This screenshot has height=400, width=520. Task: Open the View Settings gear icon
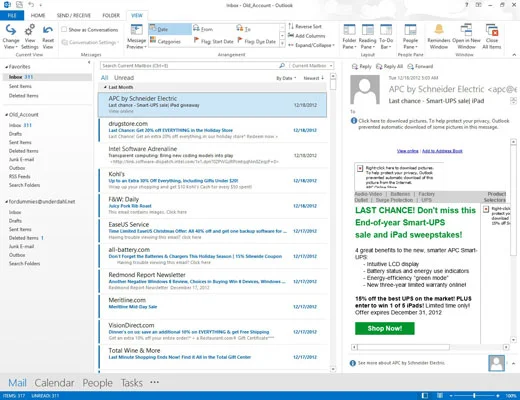pyautogui.click(x=30, y=30)
